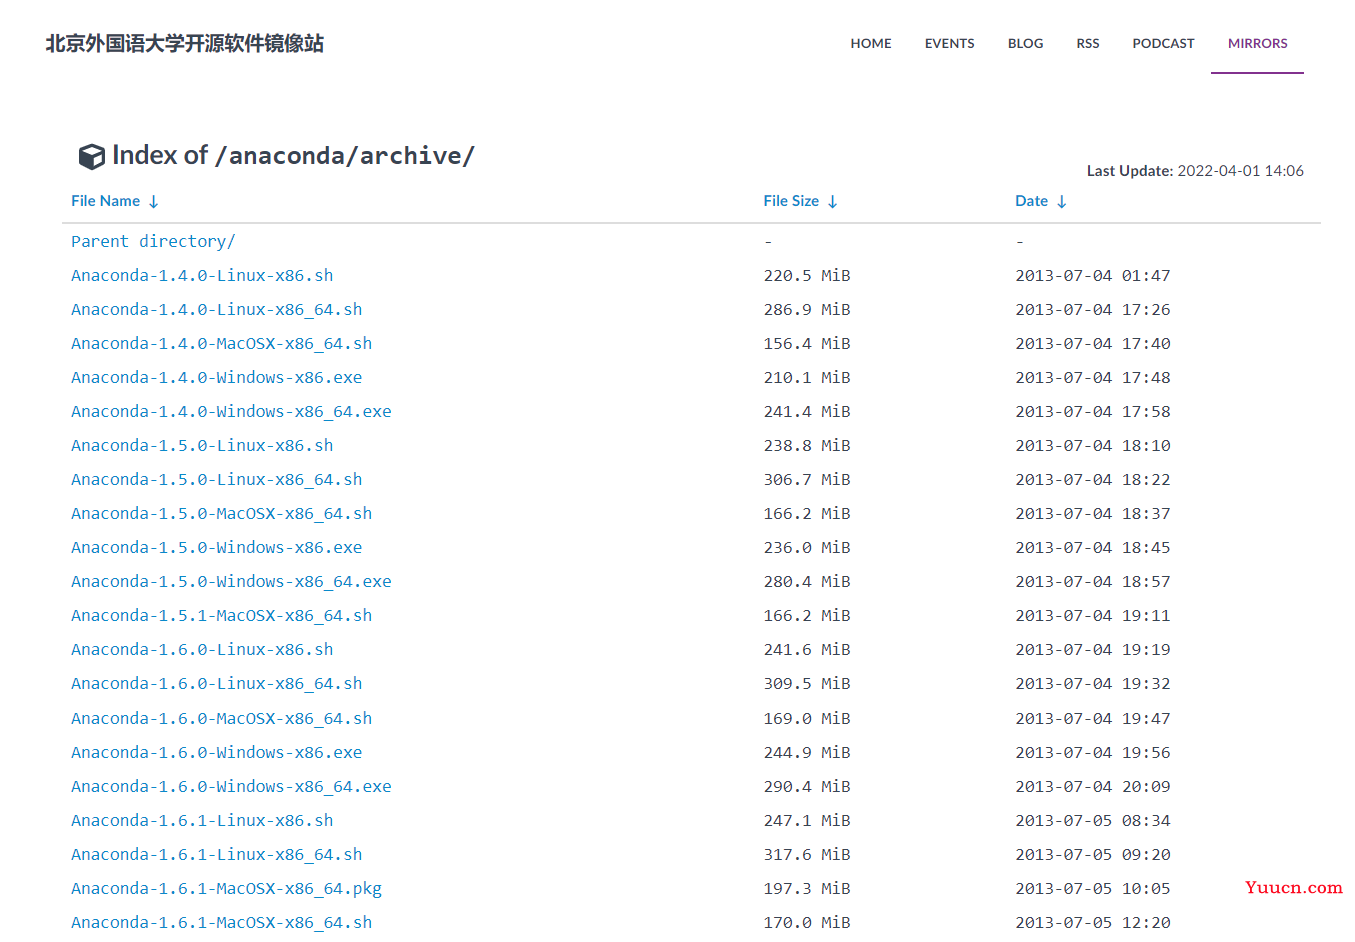The image size is (1355, 942).
Task: Click the box icon beside Index of
Action: point(92,156)
